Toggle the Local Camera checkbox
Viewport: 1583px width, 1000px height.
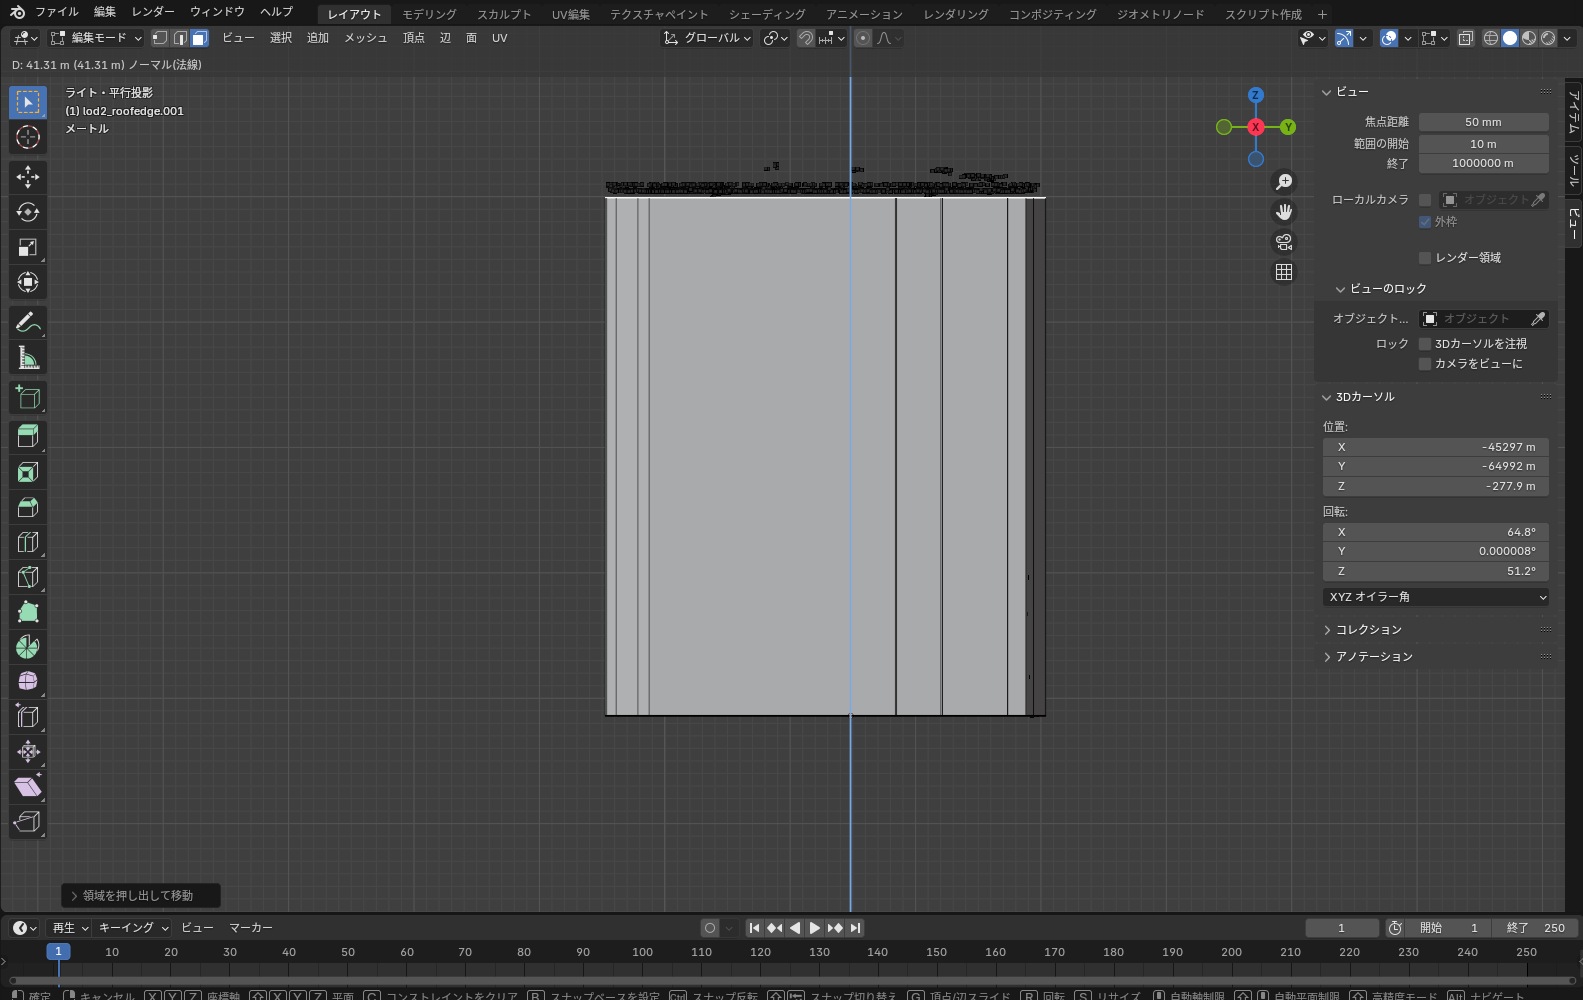(x=1425, y=200)
